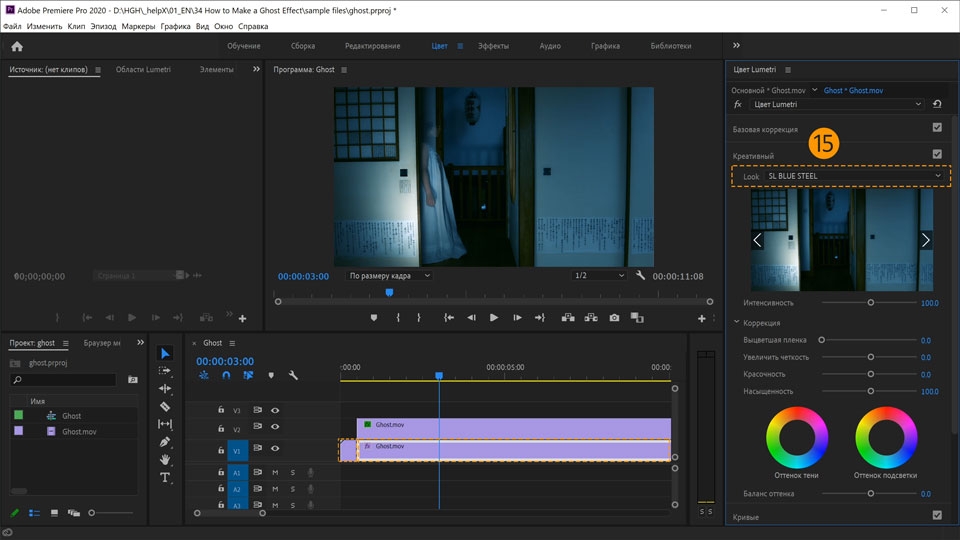
Task: Collapse the Коррекция section
Action: click(x=738, y=323)
